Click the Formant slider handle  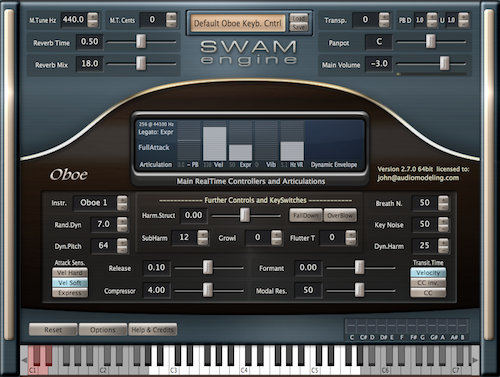pos(359,267)
